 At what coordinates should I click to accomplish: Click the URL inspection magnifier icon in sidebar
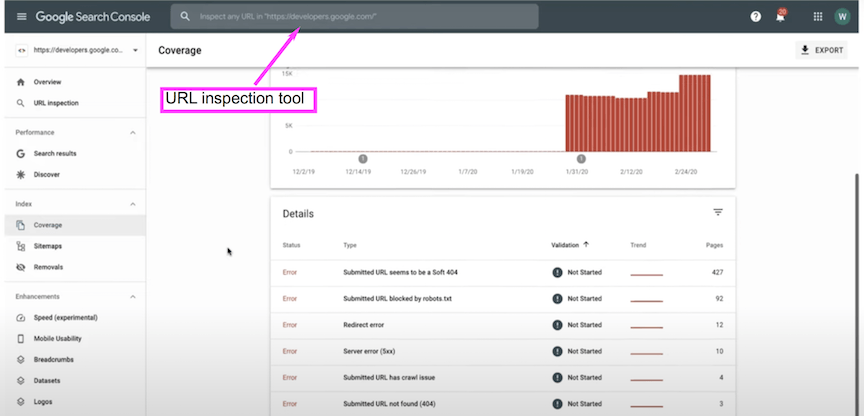pos(21,103)
